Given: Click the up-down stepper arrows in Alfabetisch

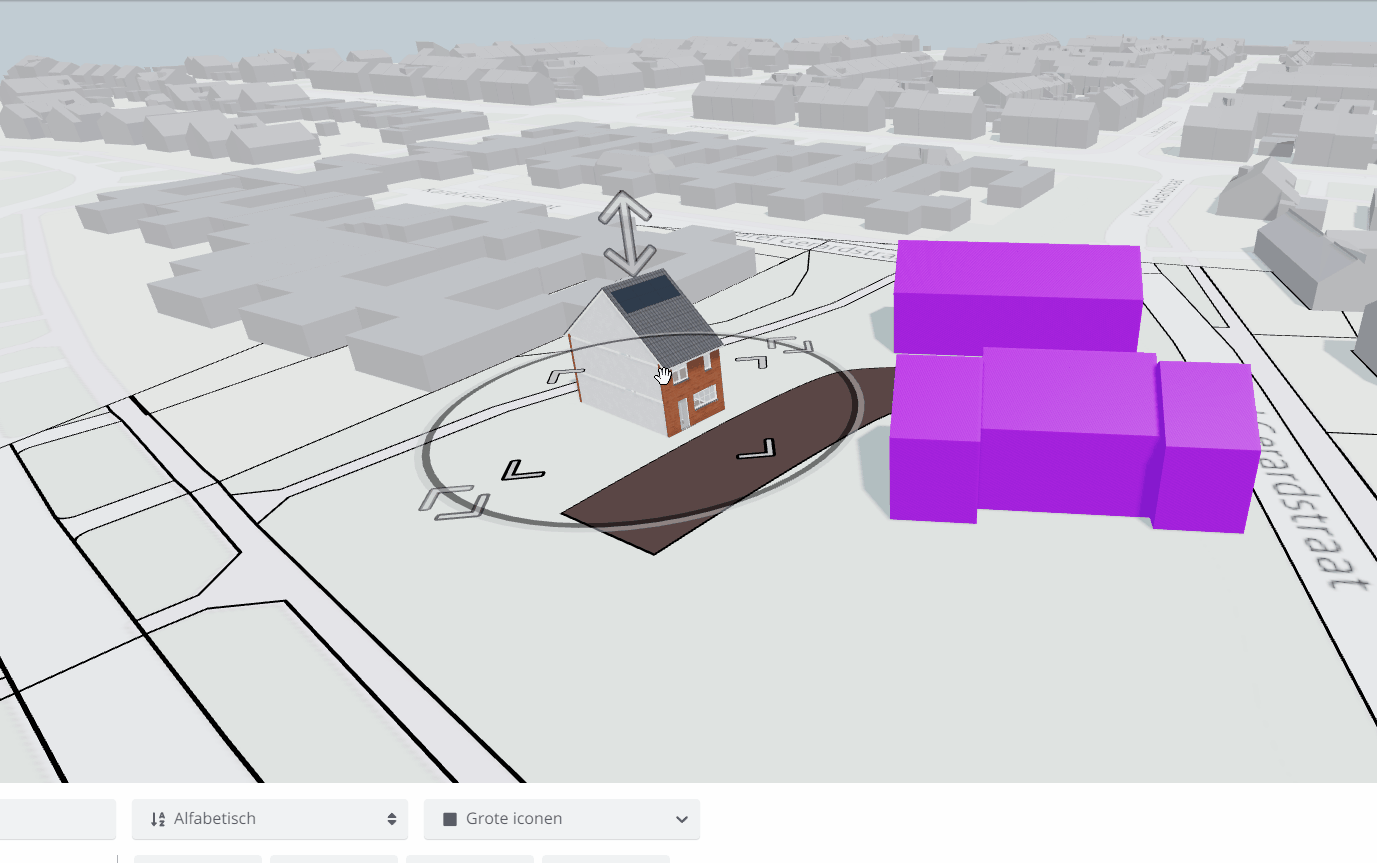Looking at the screenshot, I should [392, 819].
